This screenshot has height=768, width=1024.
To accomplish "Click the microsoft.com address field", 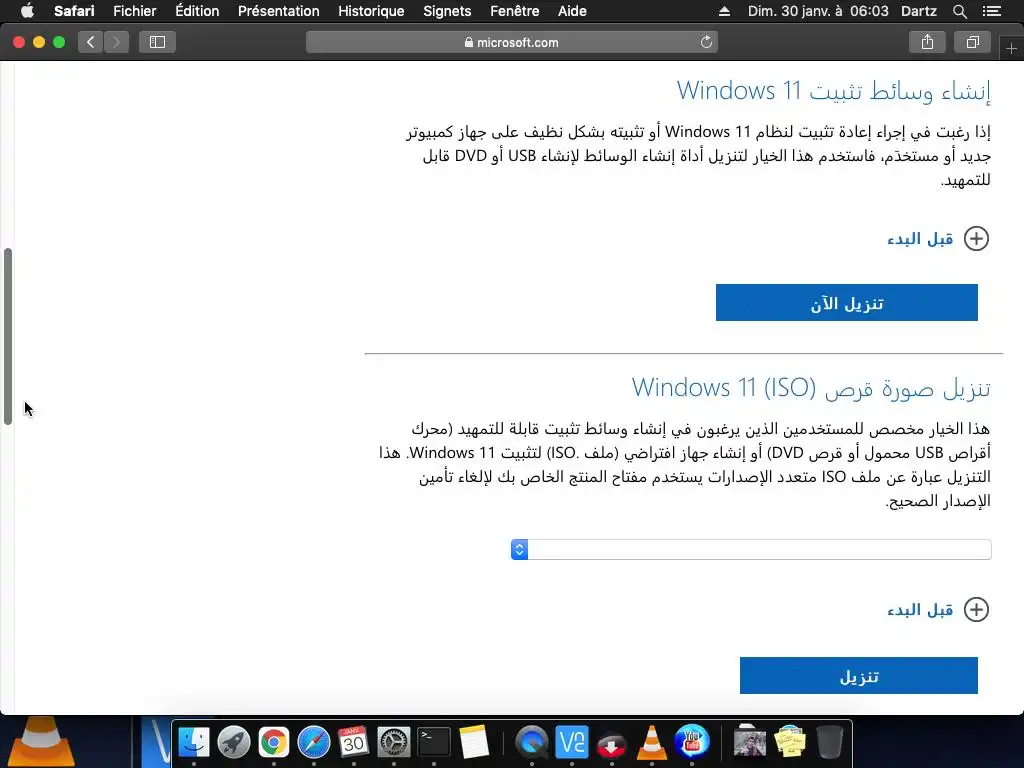I will coord(511,42).
